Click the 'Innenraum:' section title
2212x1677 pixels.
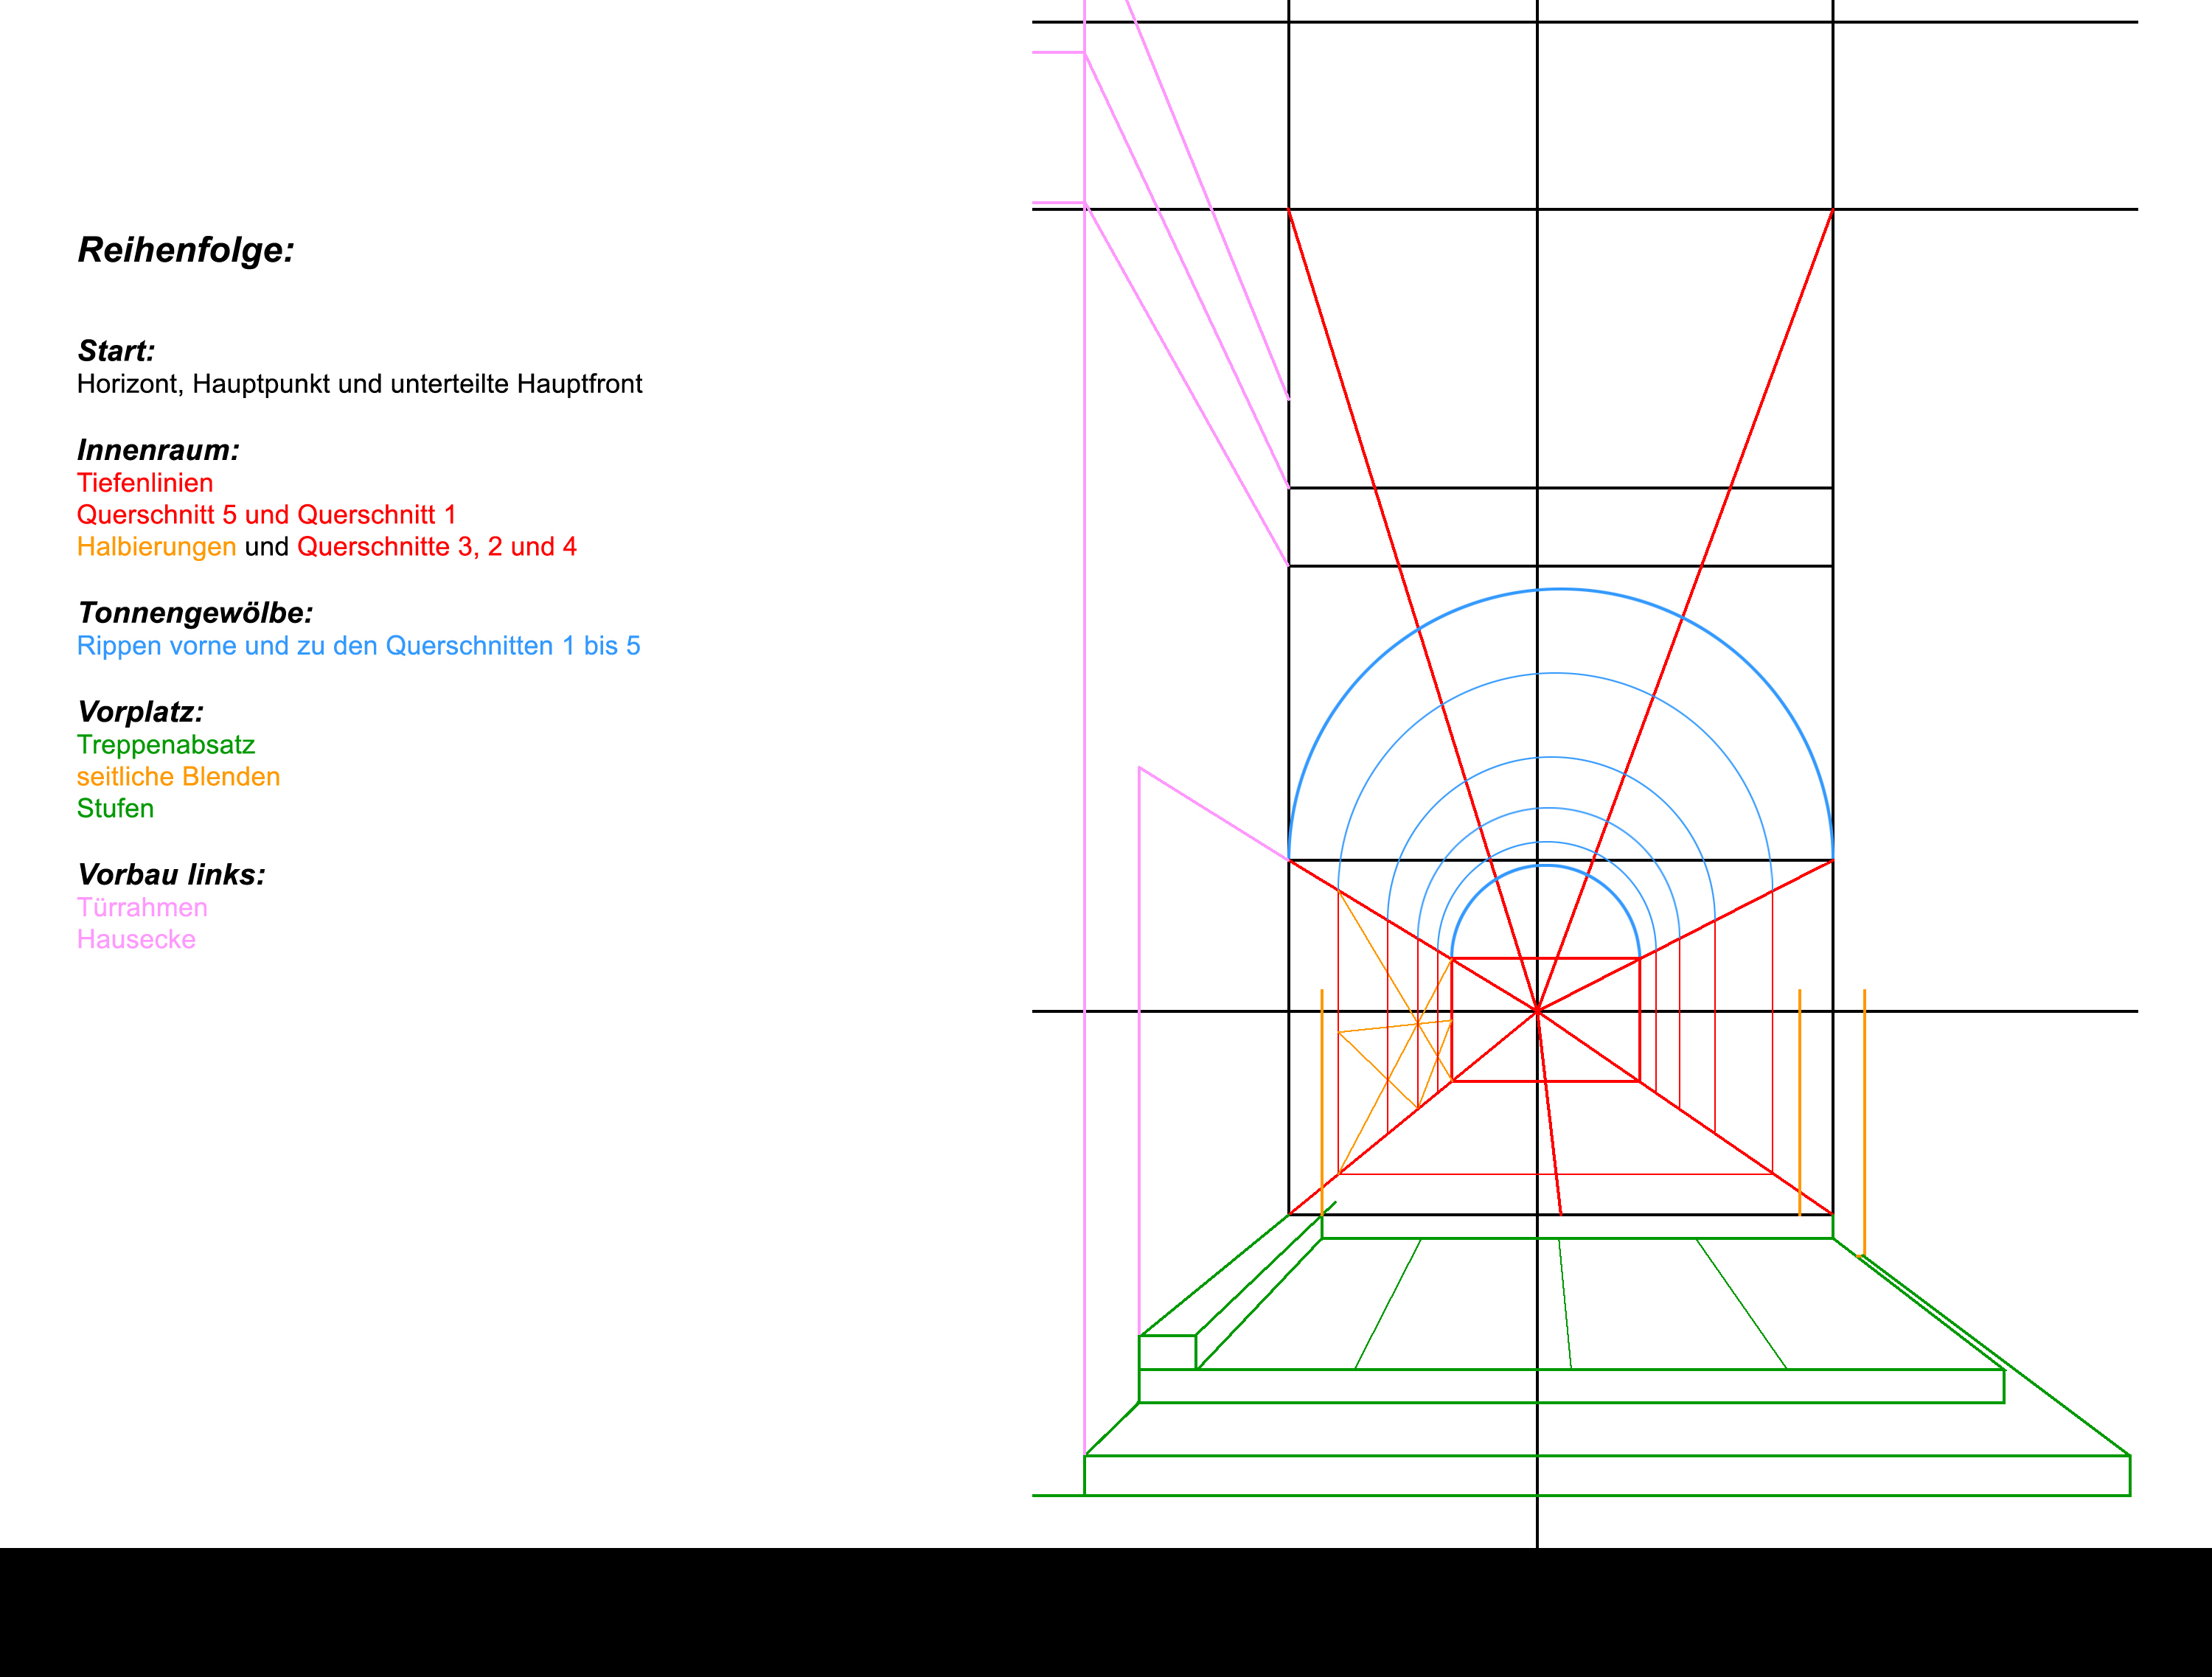158,450
